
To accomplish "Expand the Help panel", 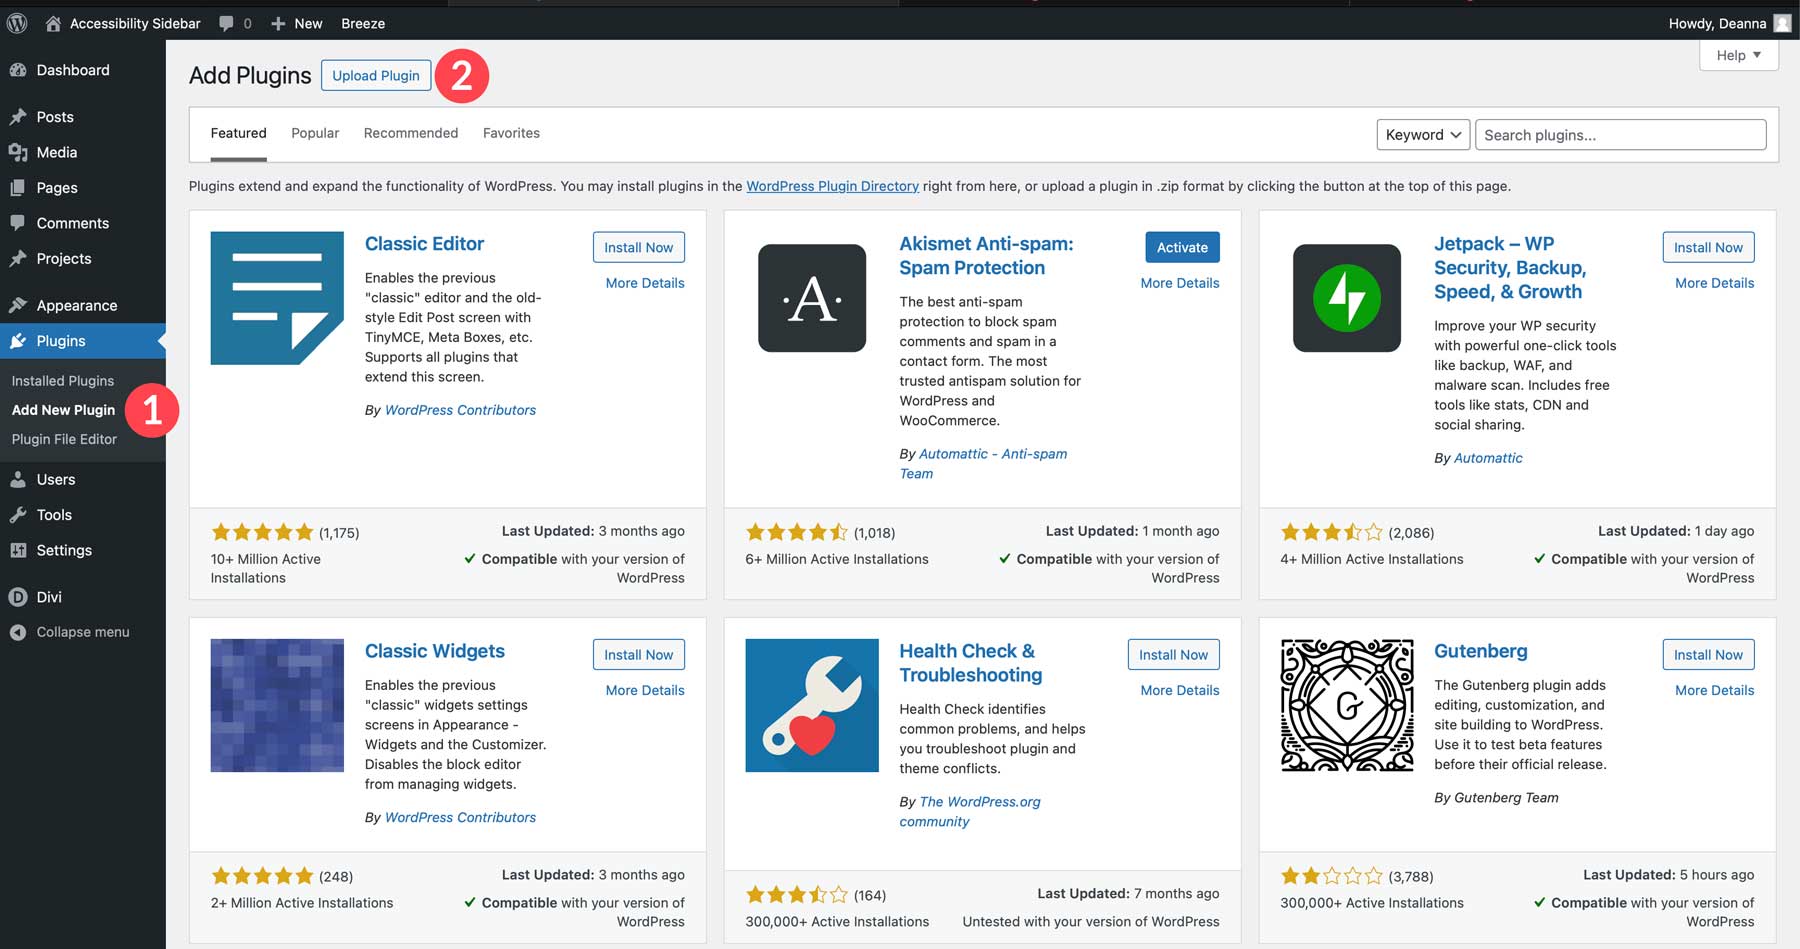I will coord(1738,55).
